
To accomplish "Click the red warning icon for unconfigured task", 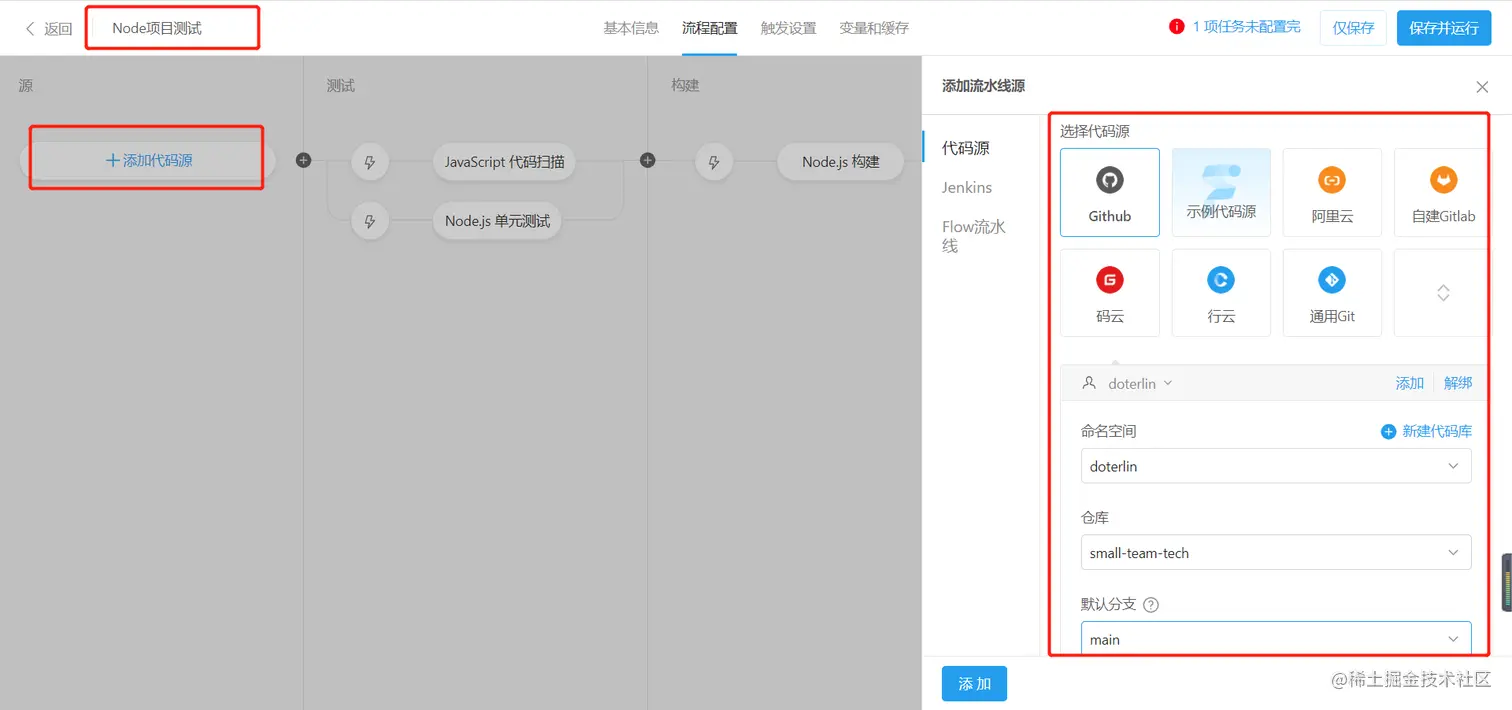I will tap(1177, 27).
